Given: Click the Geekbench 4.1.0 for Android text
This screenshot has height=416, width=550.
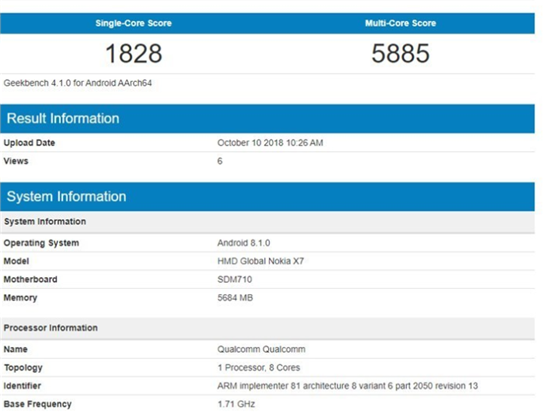Looking at the screenshot, I should 78,83.
